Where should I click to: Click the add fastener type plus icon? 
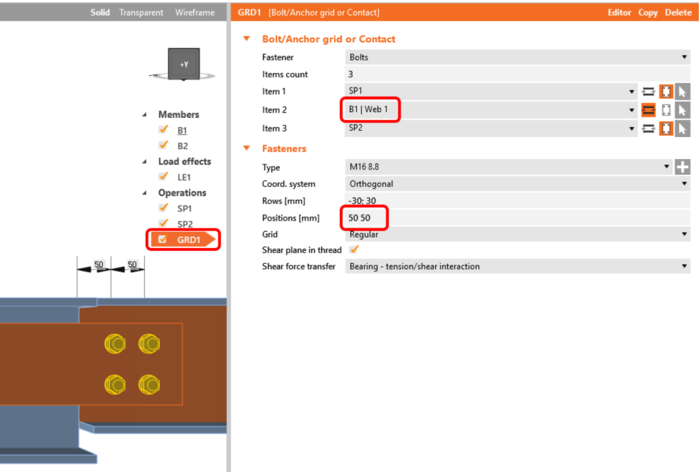click(x=682, y=167)
